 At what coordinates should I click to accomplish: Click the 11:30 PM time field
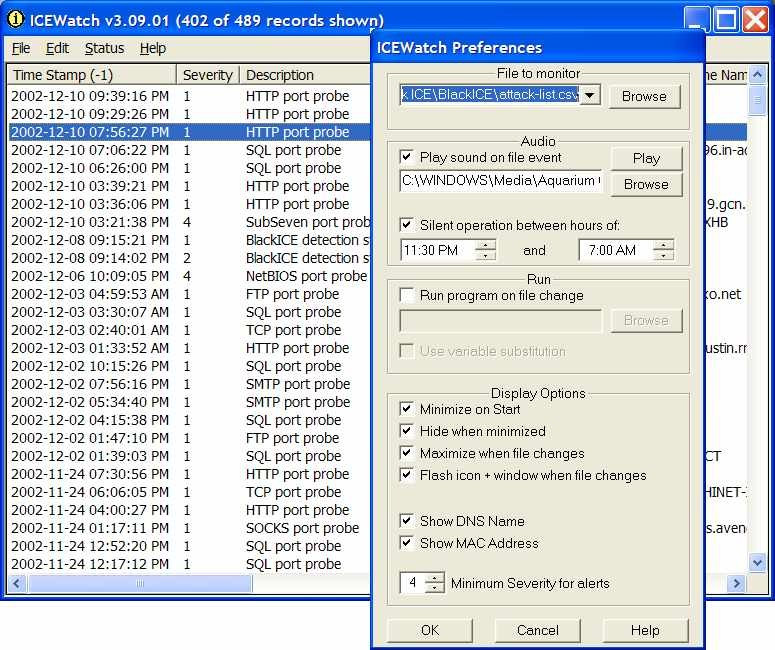pos(437,250)
